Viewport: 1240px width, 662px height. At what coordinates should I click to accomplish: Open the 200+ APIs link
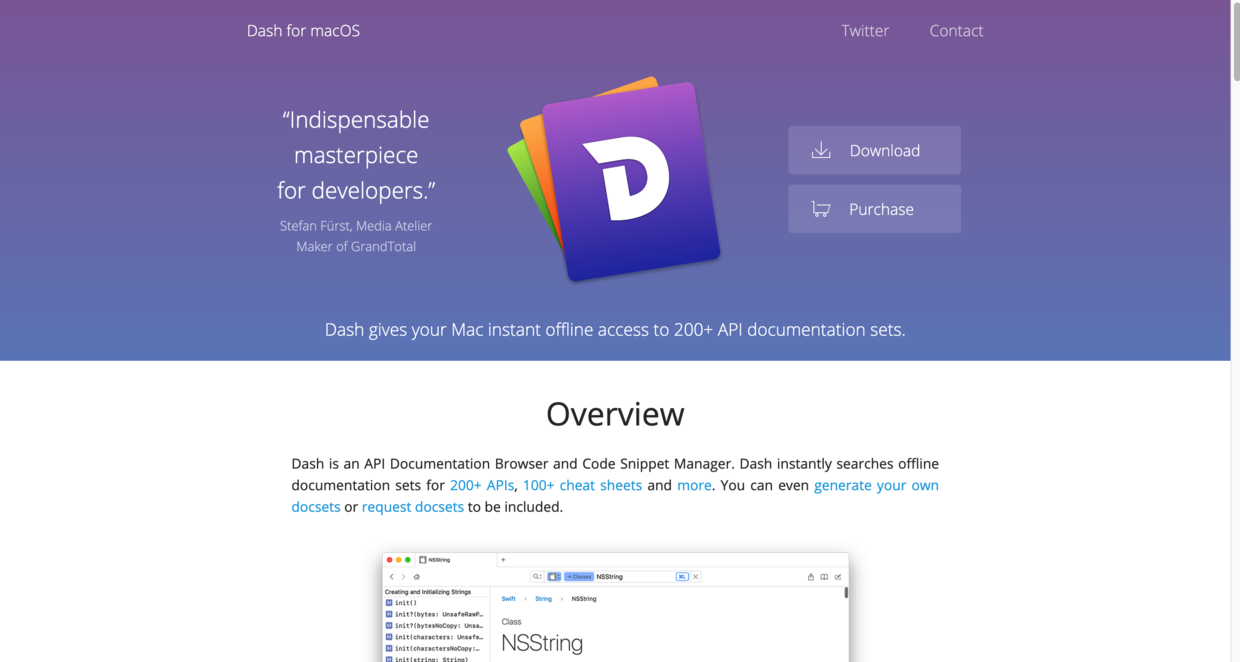coord(482,485)
